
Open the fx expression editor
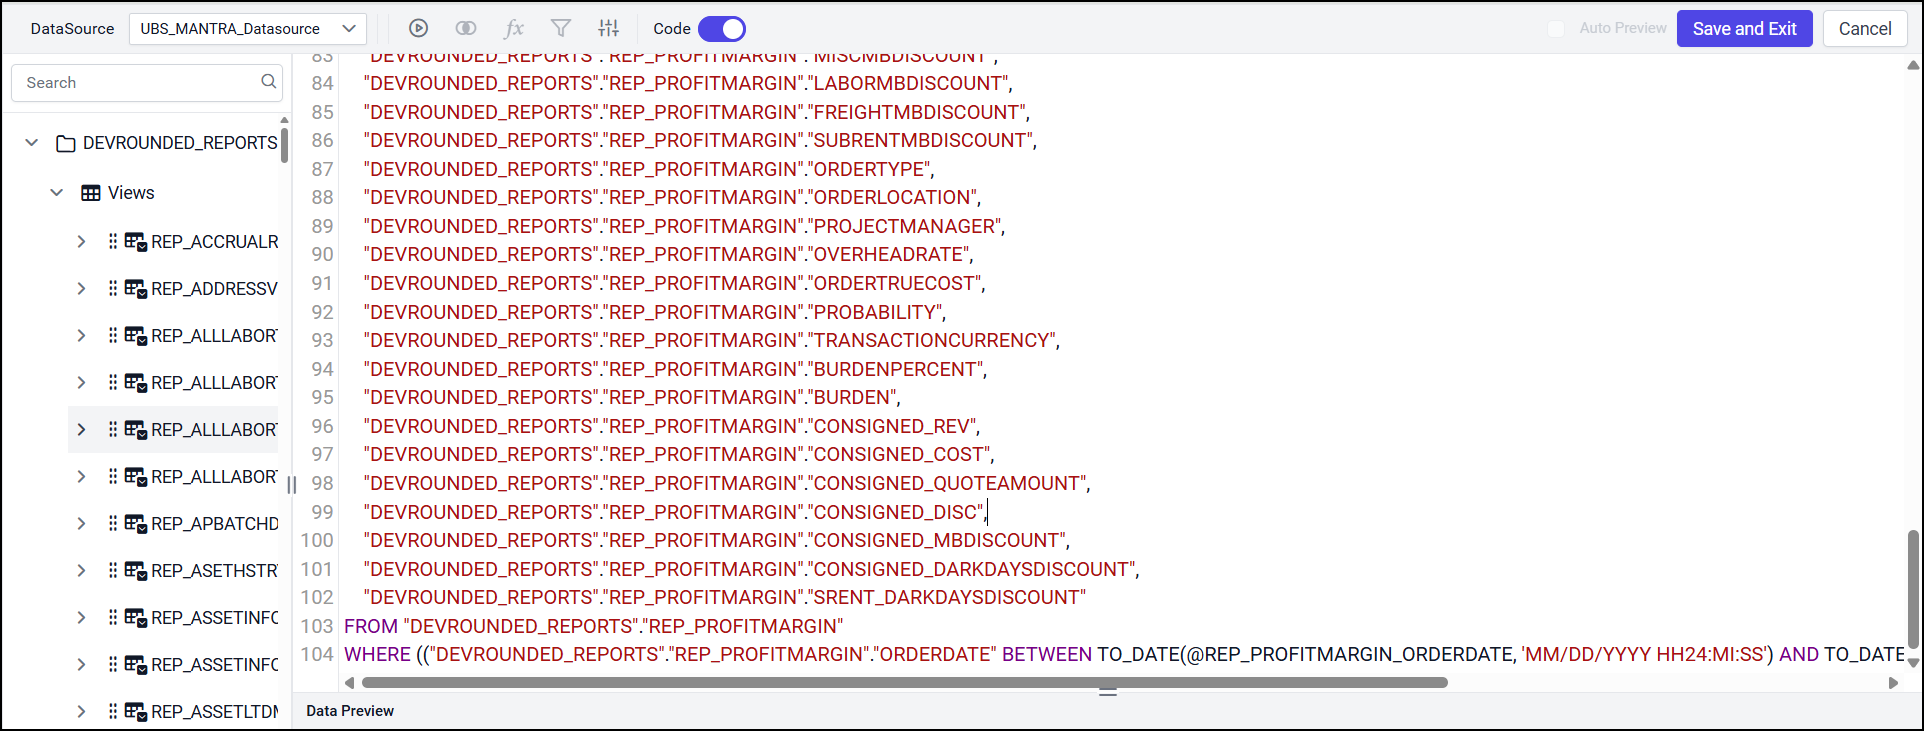click(x=514, y=29)
